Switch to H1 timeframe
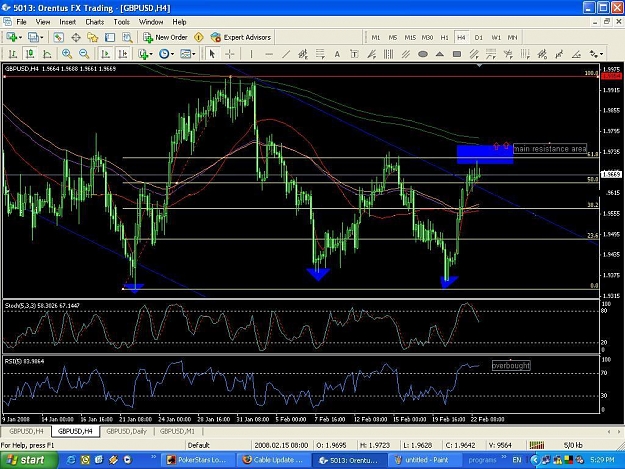625x469 pixels. click(x=444, y=37)
